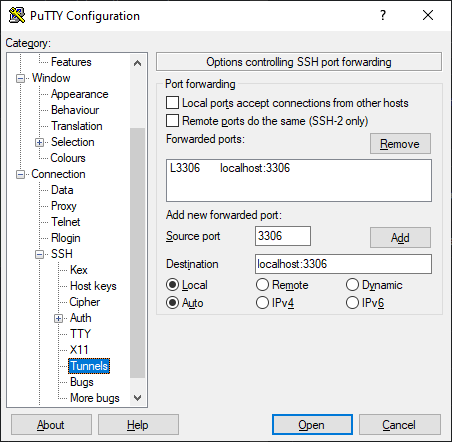Select the IPv4 radio button
Viewport: 452px width, 442px height.
(x=262, y=303)
